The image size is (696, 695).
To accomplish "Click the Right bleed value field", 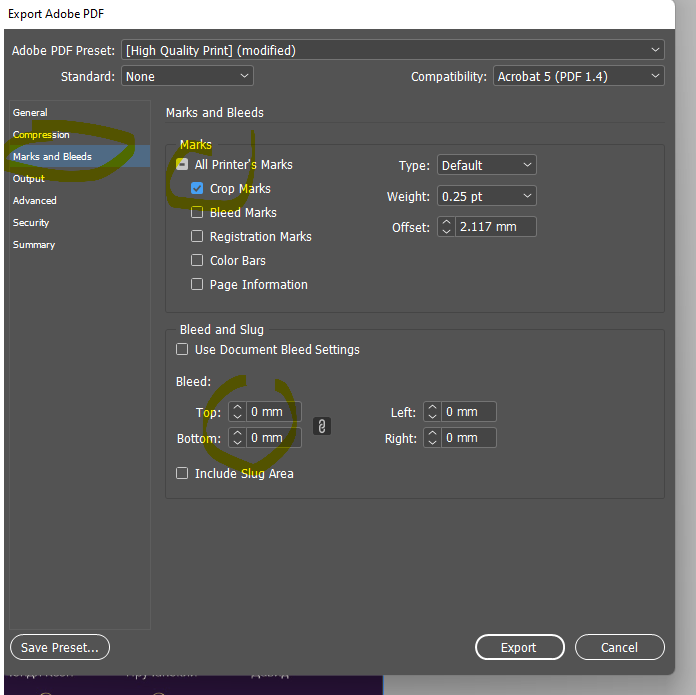I will 469,438.
